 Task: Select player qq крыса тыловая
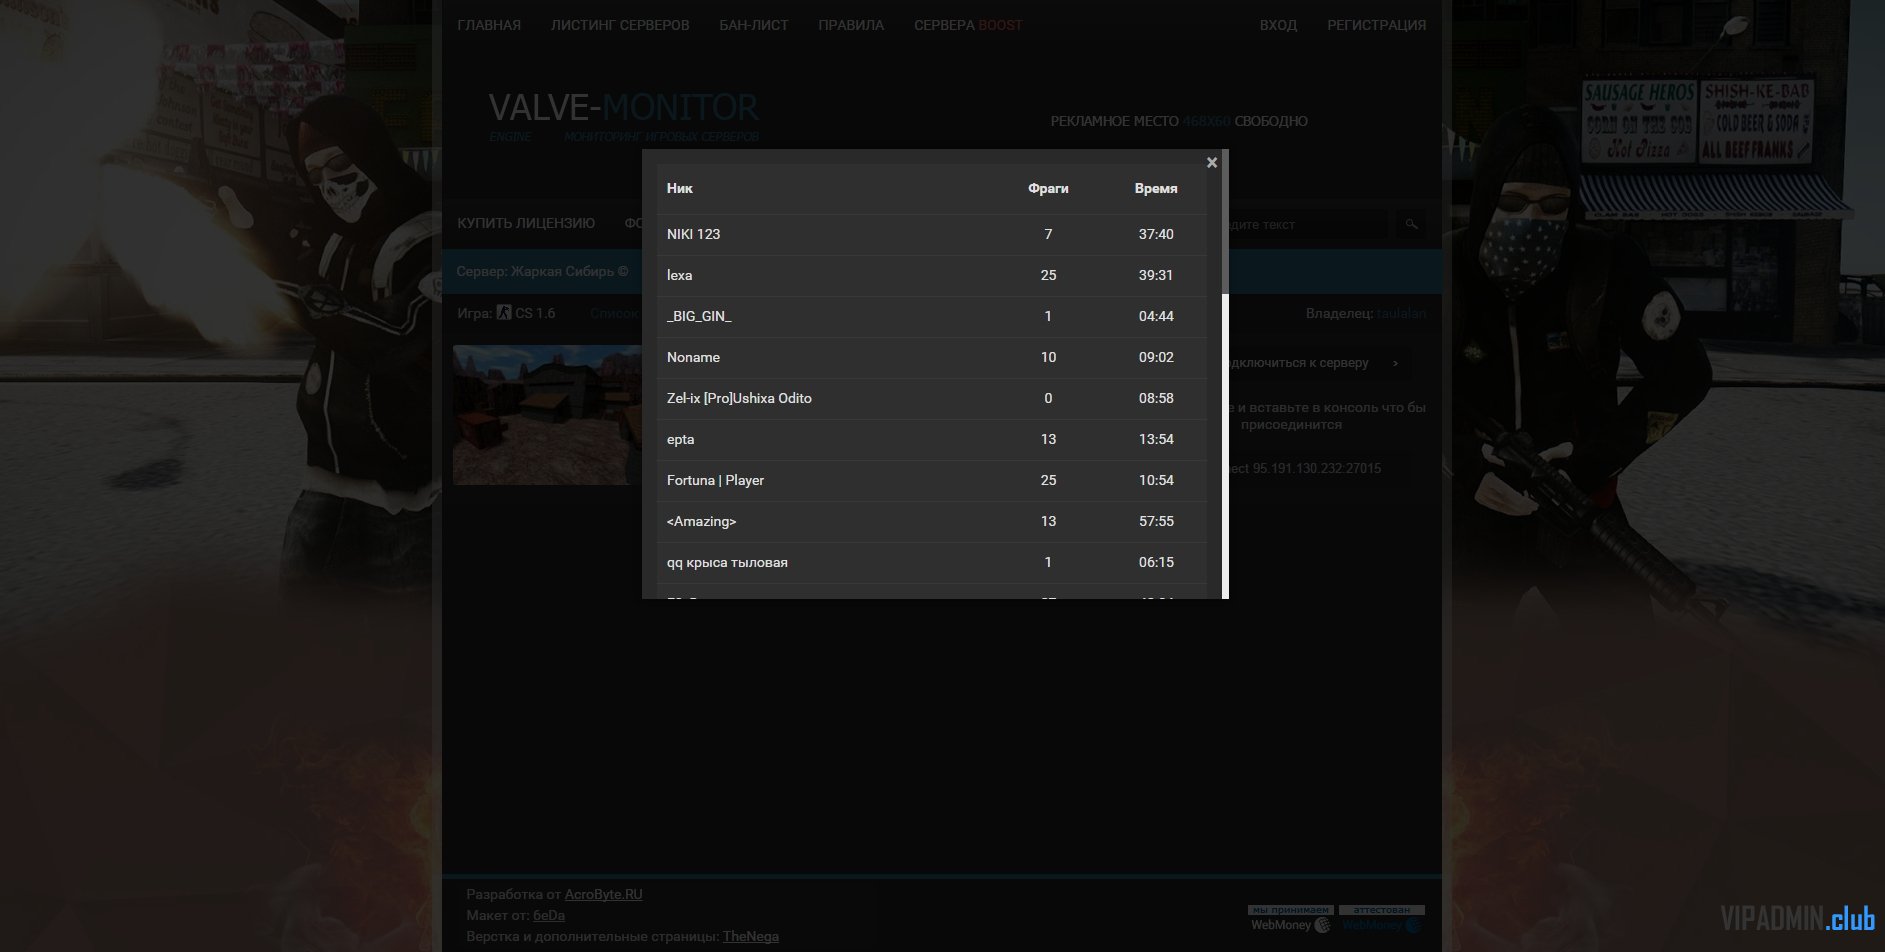coord(932,562)
